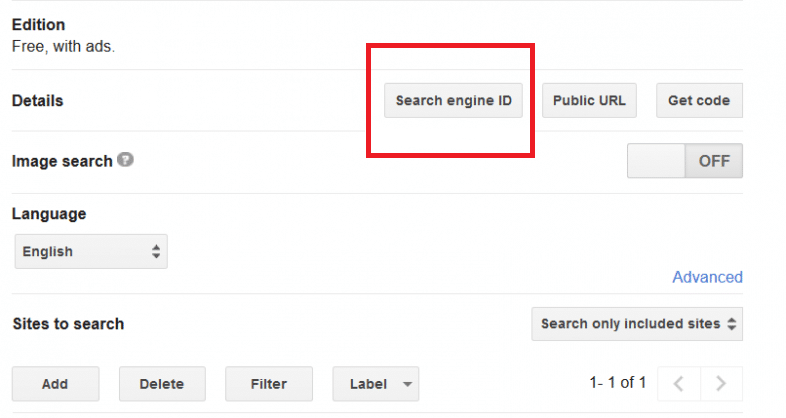Viewport: 786px width, 418px height.
Task: Open the English language dropdown
Action: pyautogui.click(x=91, y=252)
